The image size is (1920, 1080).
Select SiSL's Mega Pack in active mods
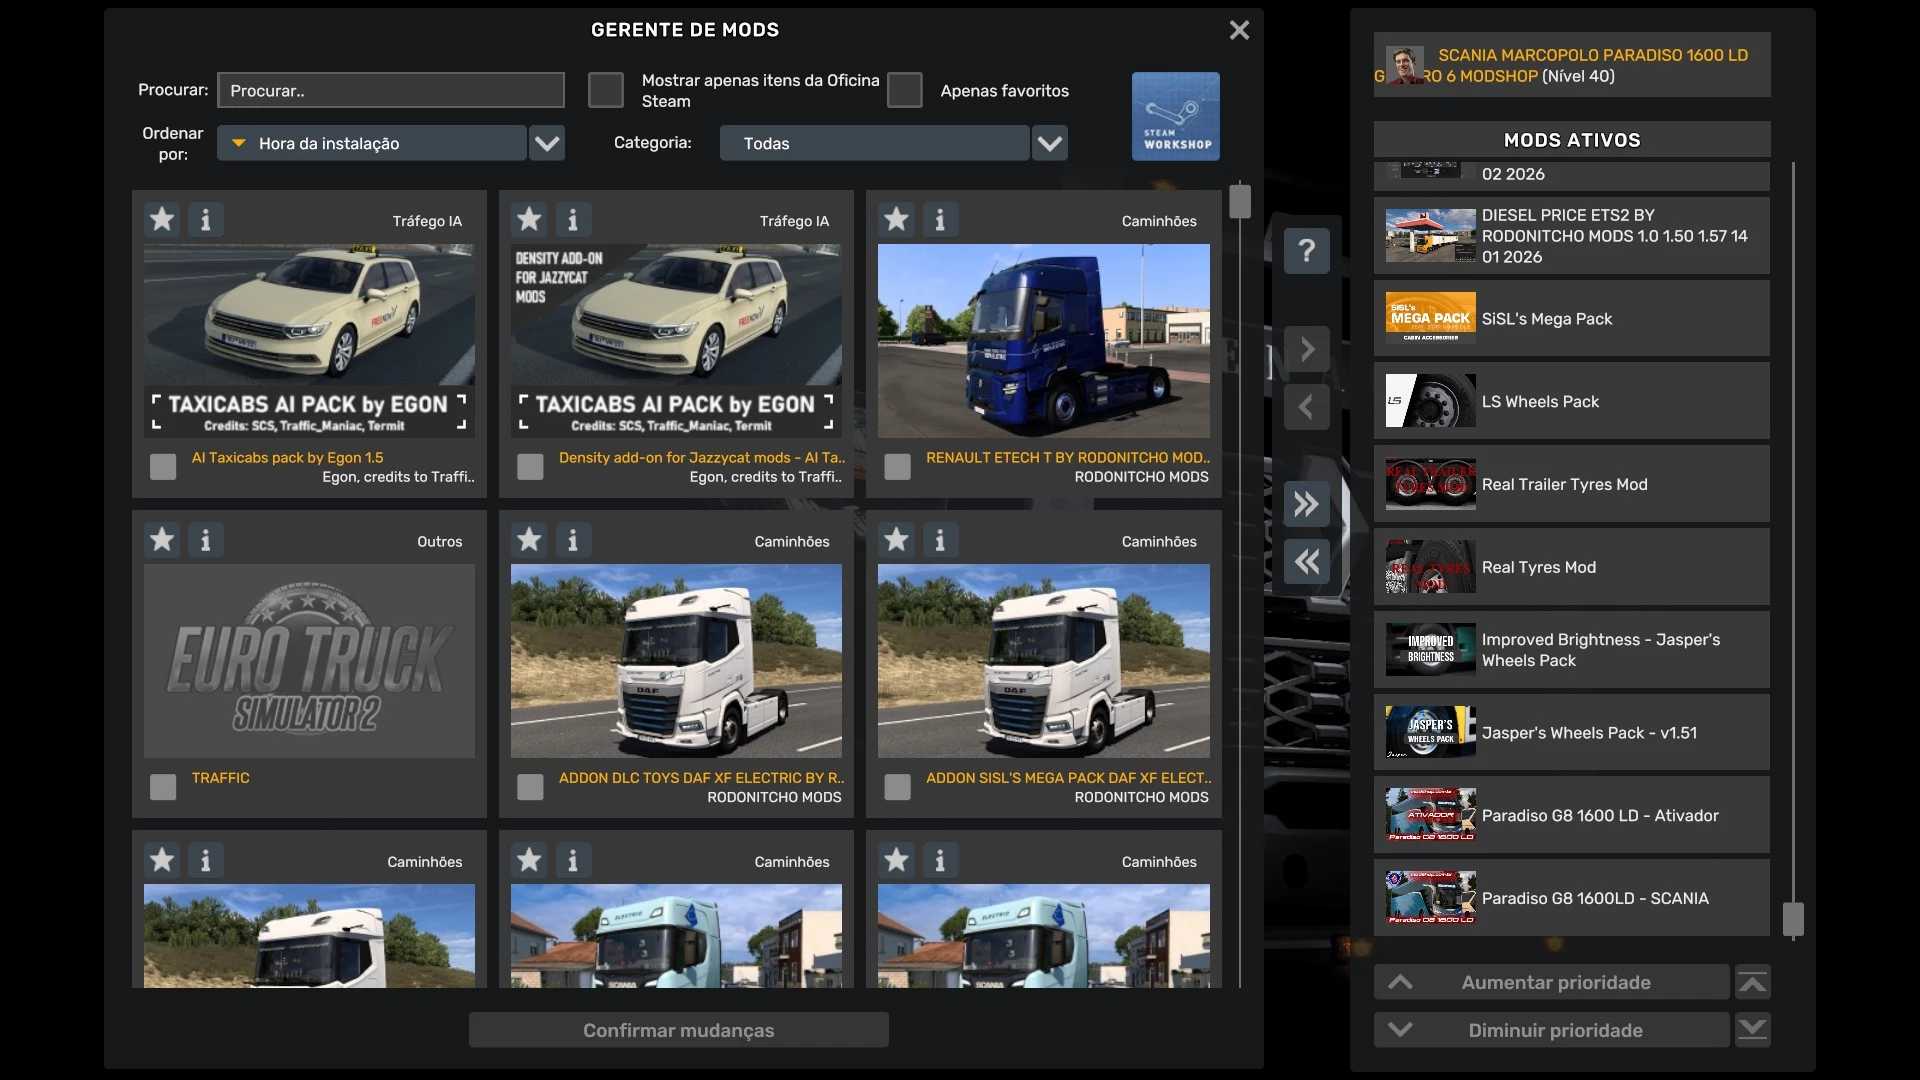click(x=1571, y=319)
